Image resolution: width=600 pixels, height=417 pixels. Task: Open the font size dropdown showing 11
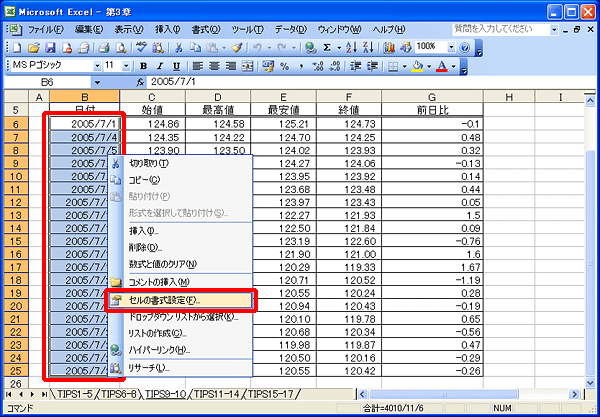126,66
